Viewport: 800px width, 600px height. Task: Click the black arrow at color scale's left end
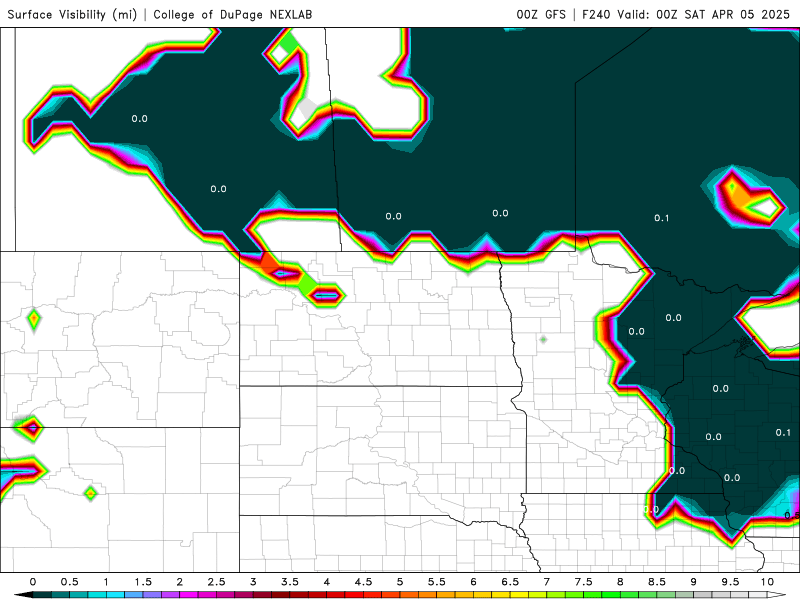point(22,595)
